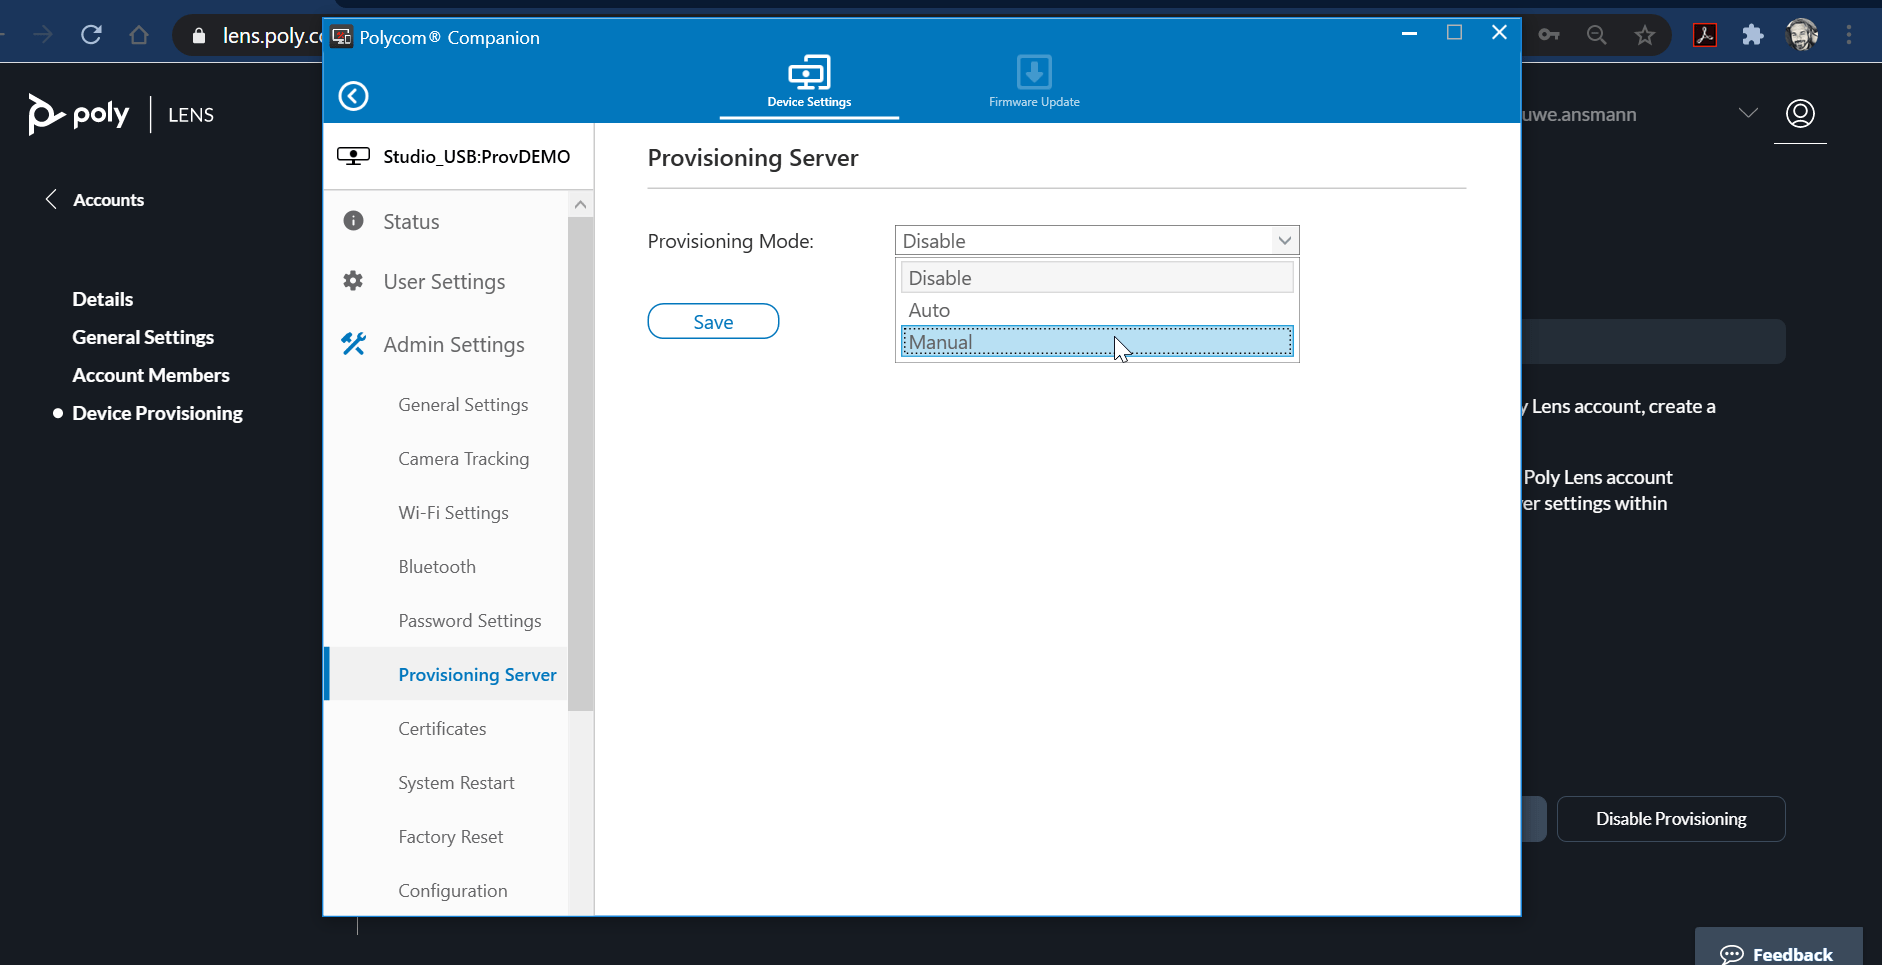Click the Polycom Companion title bar icon
Image resolution: width=1882 pixels, height=965 pixels.
click(x=341, y=37)
